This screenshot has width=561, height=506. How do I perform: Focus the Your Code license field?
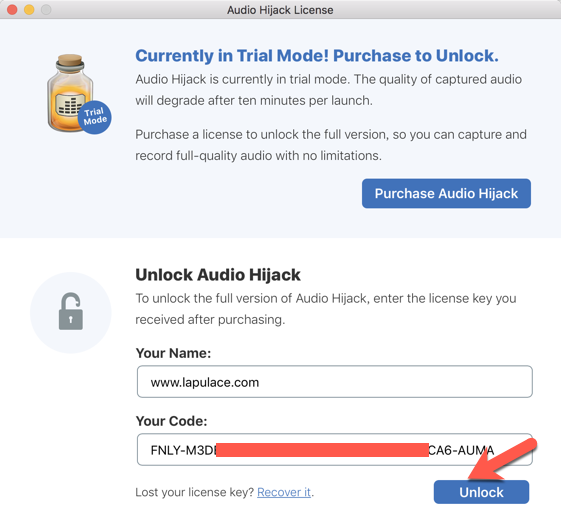(x=335, y=449)
